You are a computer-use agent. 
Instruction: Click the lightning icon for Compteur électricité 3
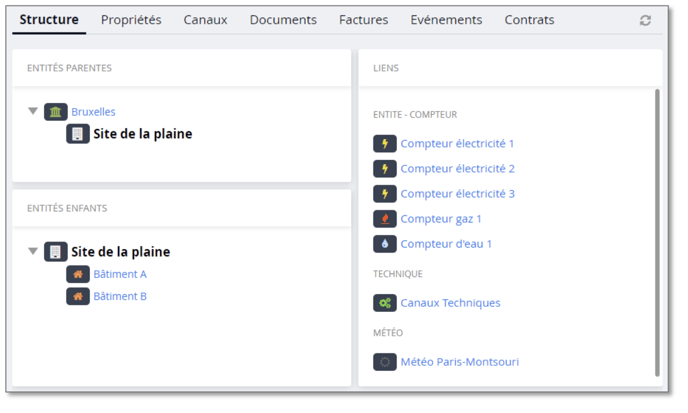tap(385, 194)
